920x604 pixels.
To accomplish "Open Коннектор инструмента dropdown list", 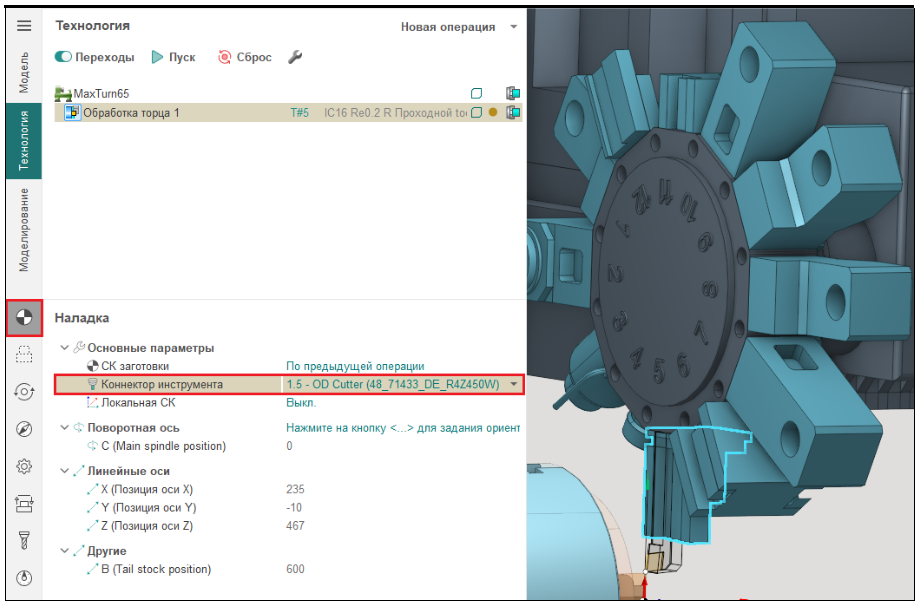I will 514,384.
